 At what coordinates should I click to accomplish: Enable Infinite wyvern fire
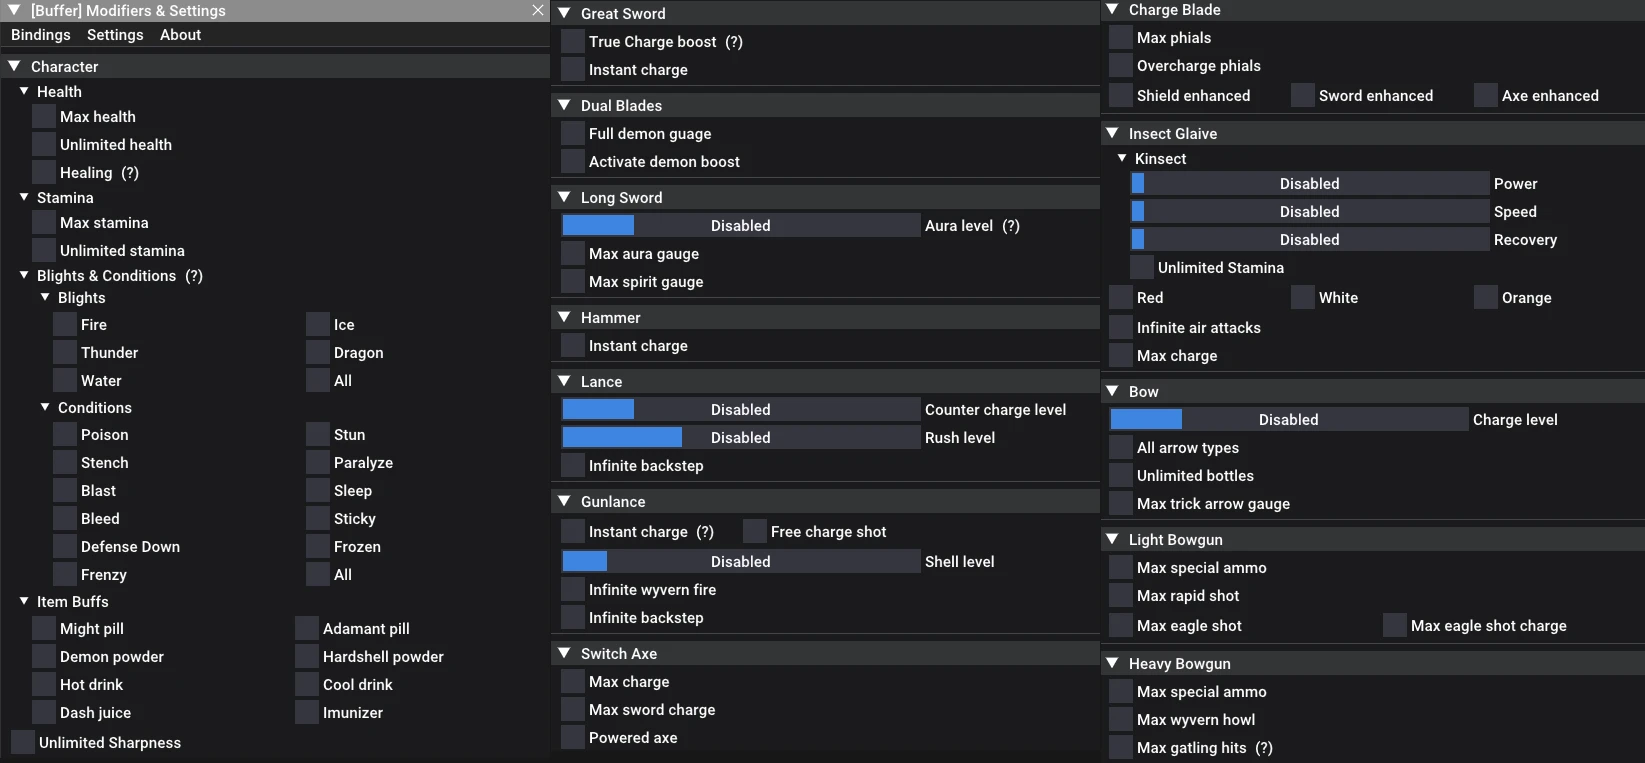(573, 589)
